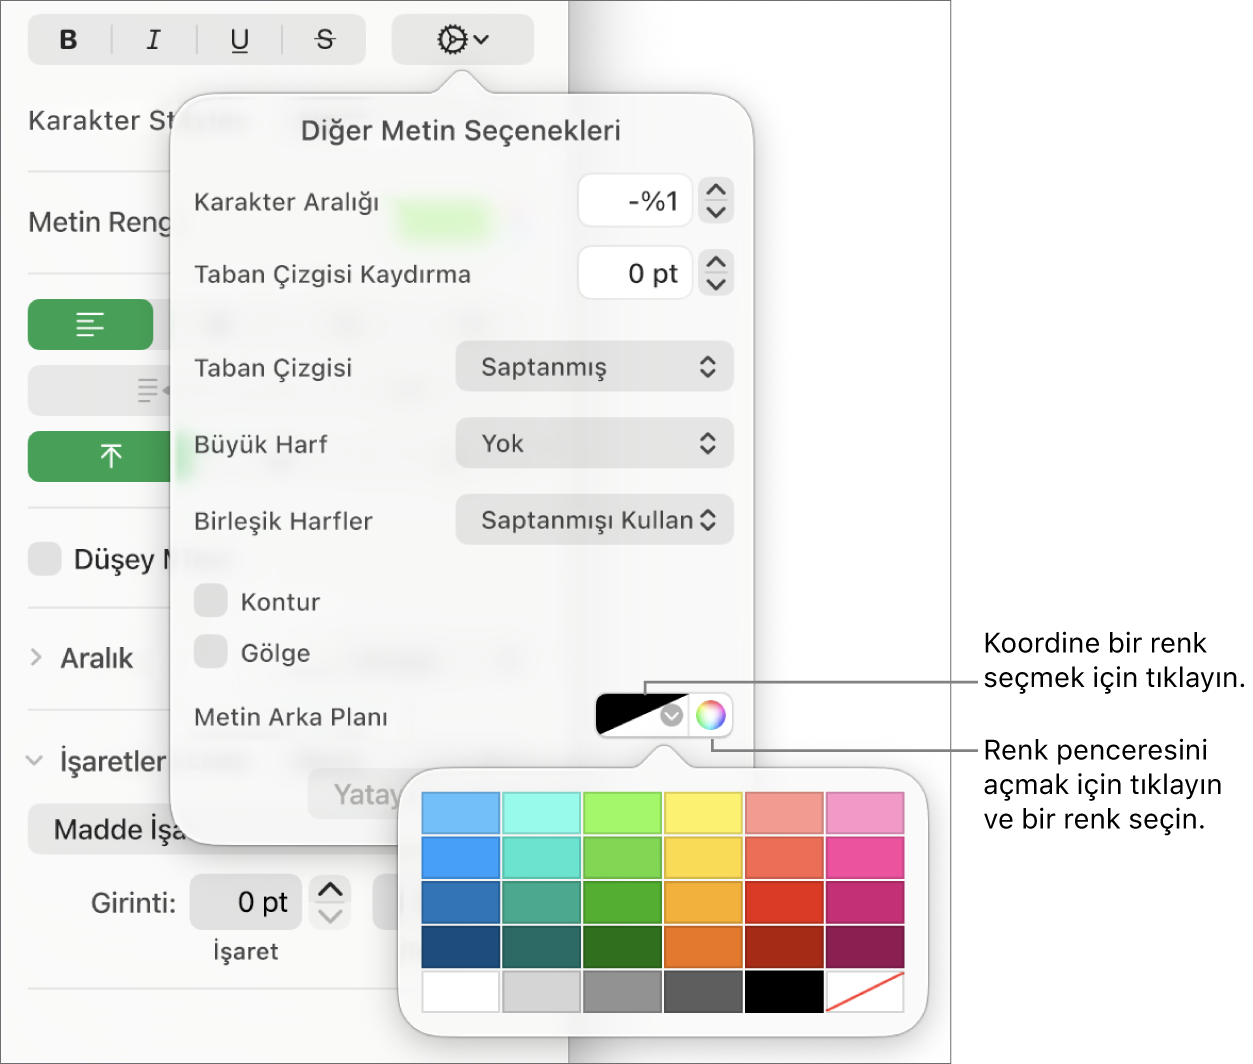Increase Girinti İşaret value with up arrow
This screenshot has width=1253, height=1064.
pyautogui.click(x=330, y=889)
